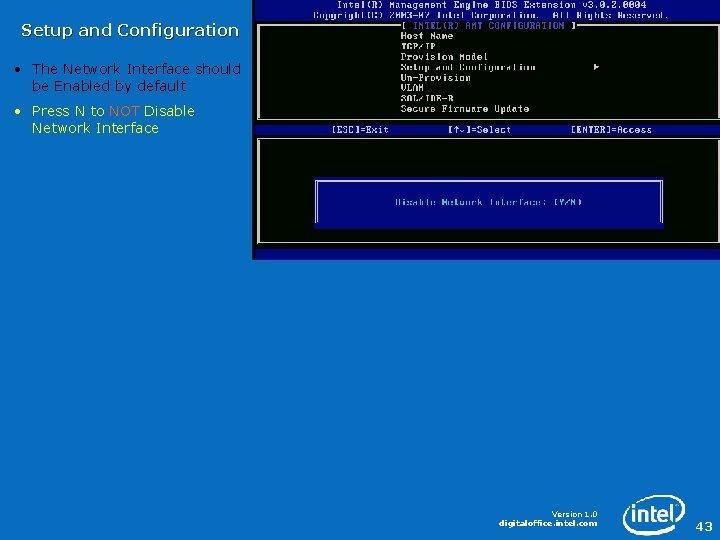Click the Setup and Configuration slide heading
This screenshot has height=540, width=720.
pos(130,30)
